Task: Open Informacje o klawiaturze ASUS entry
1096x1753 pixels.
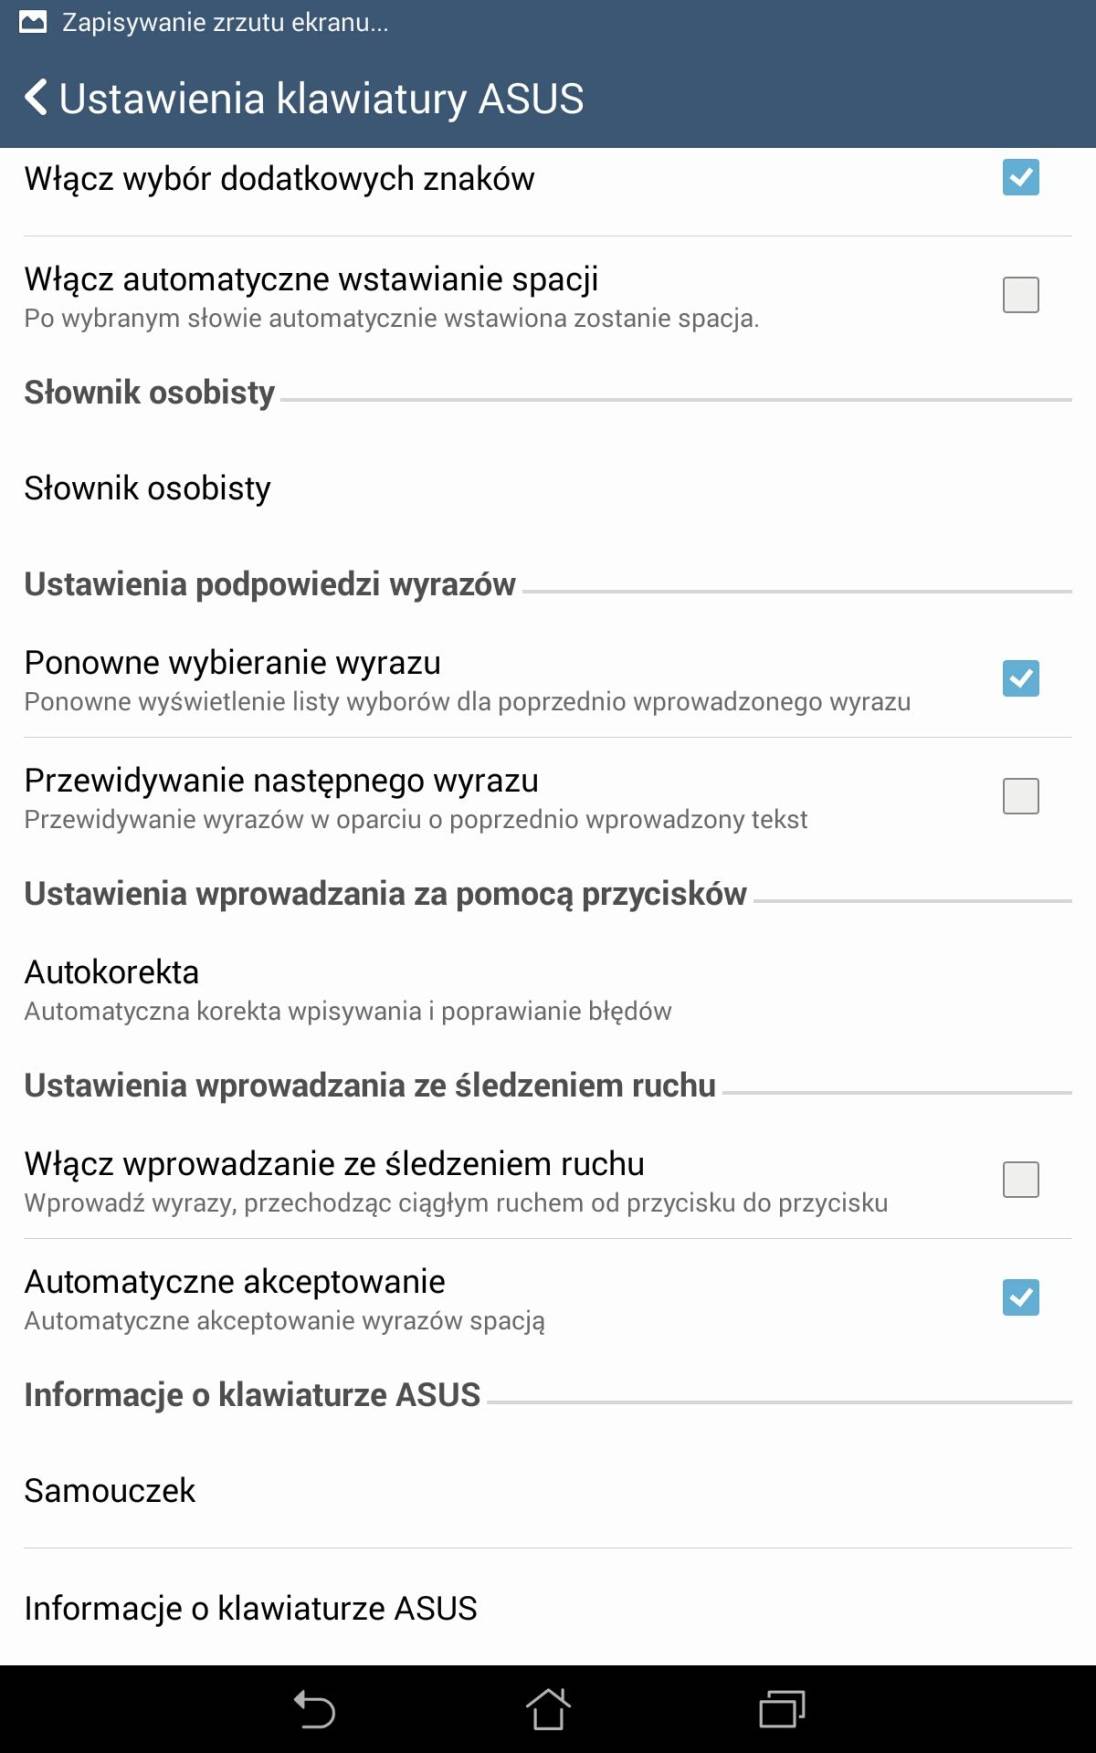Action: click(x=548, y=1608)
